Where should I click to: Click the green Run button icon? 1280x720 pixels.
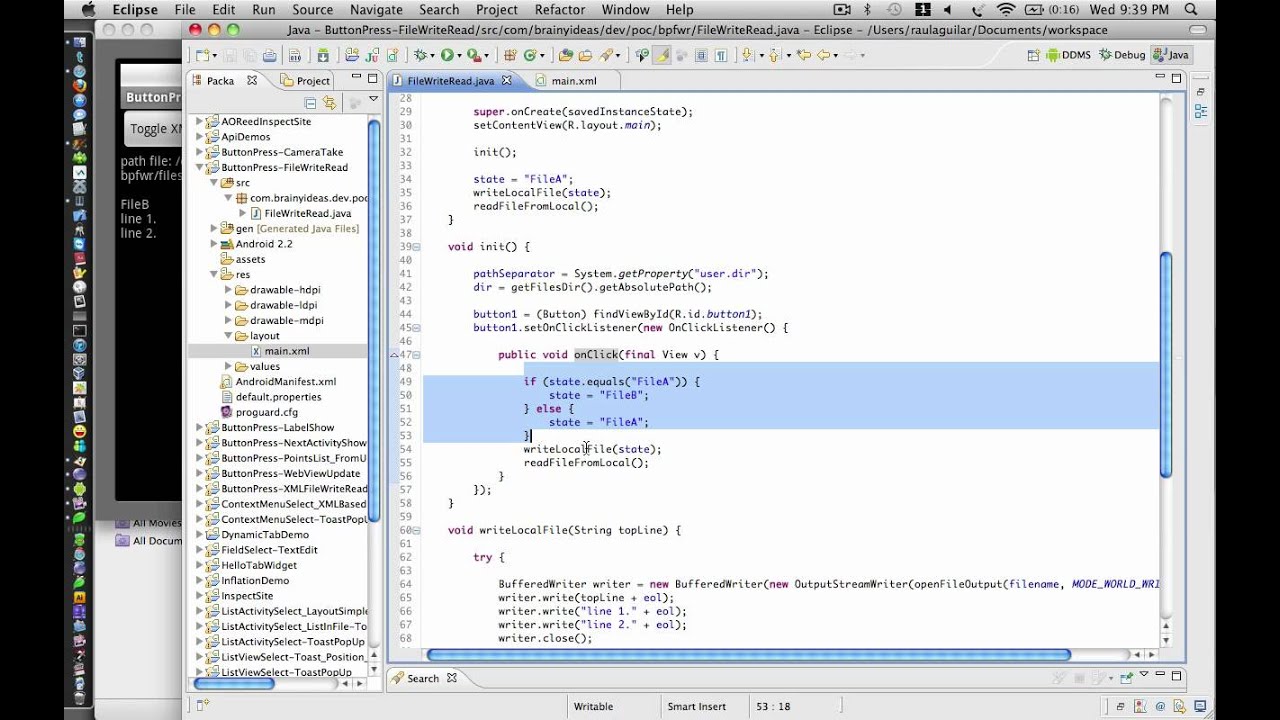pos(447,55)
